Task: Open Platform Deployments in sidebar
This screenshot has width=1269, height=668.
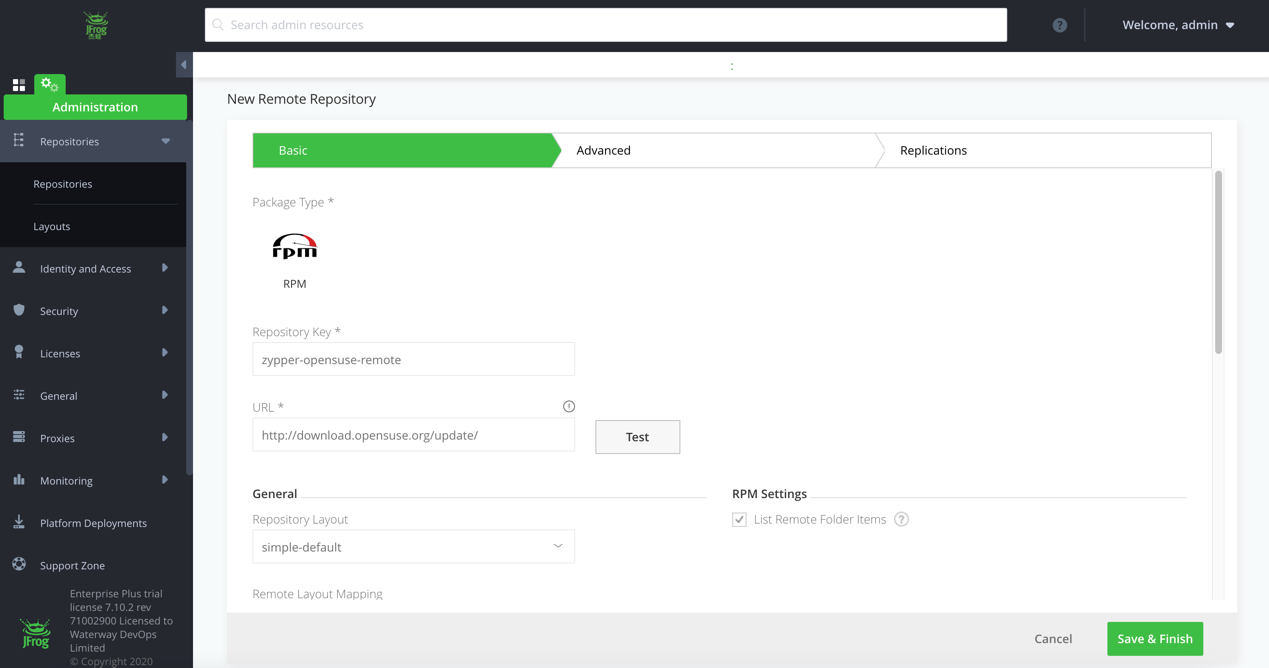Action: (x=93, y=523)
